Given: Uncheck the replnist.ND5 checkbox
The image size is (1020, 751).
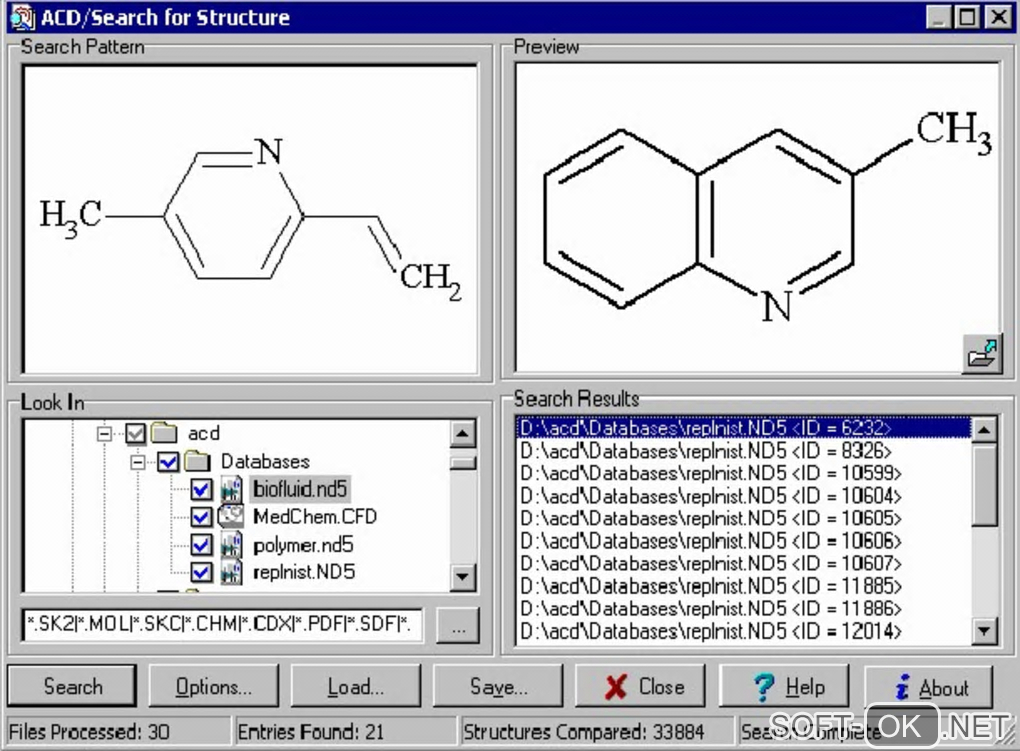Looking at the screenshot, I should click(x=201, y=573).
